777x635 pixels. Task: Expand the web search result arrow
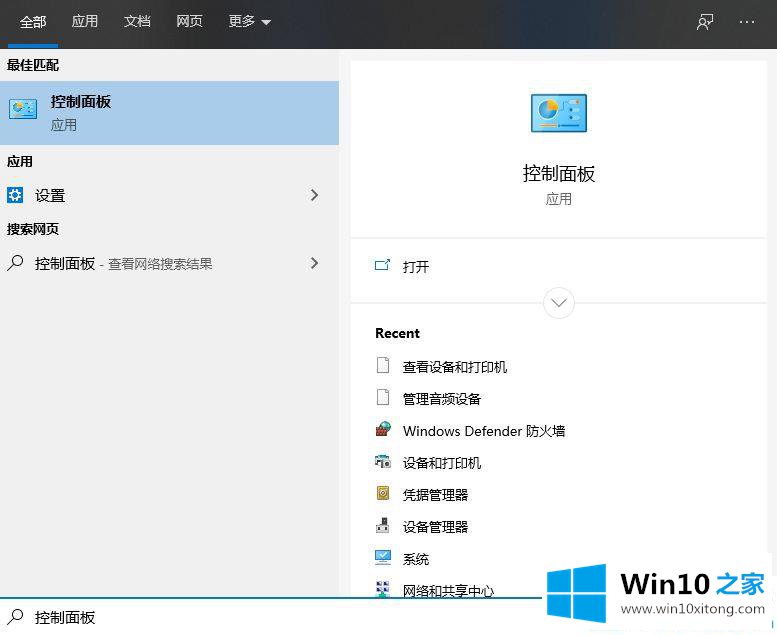click(314, 263)
